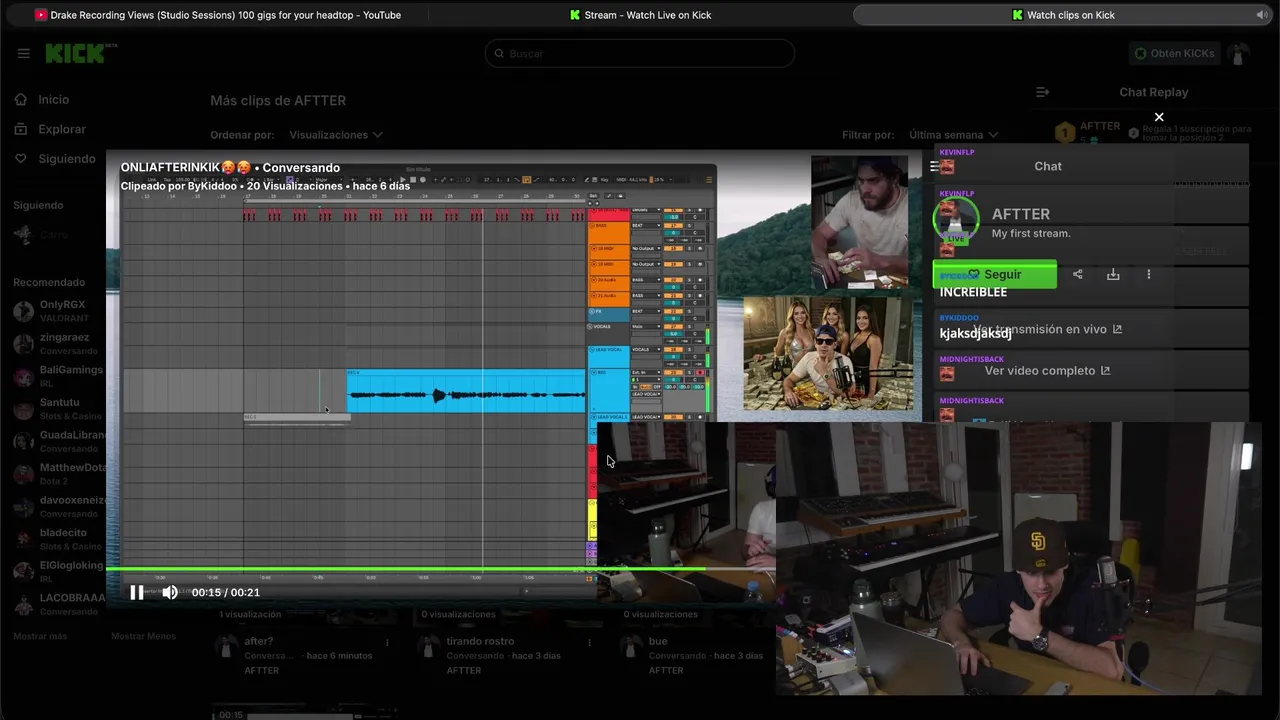Viewport: 1280px width, 720px height.
Task: Download the clip using the download icon
Action: point(1113,274)
